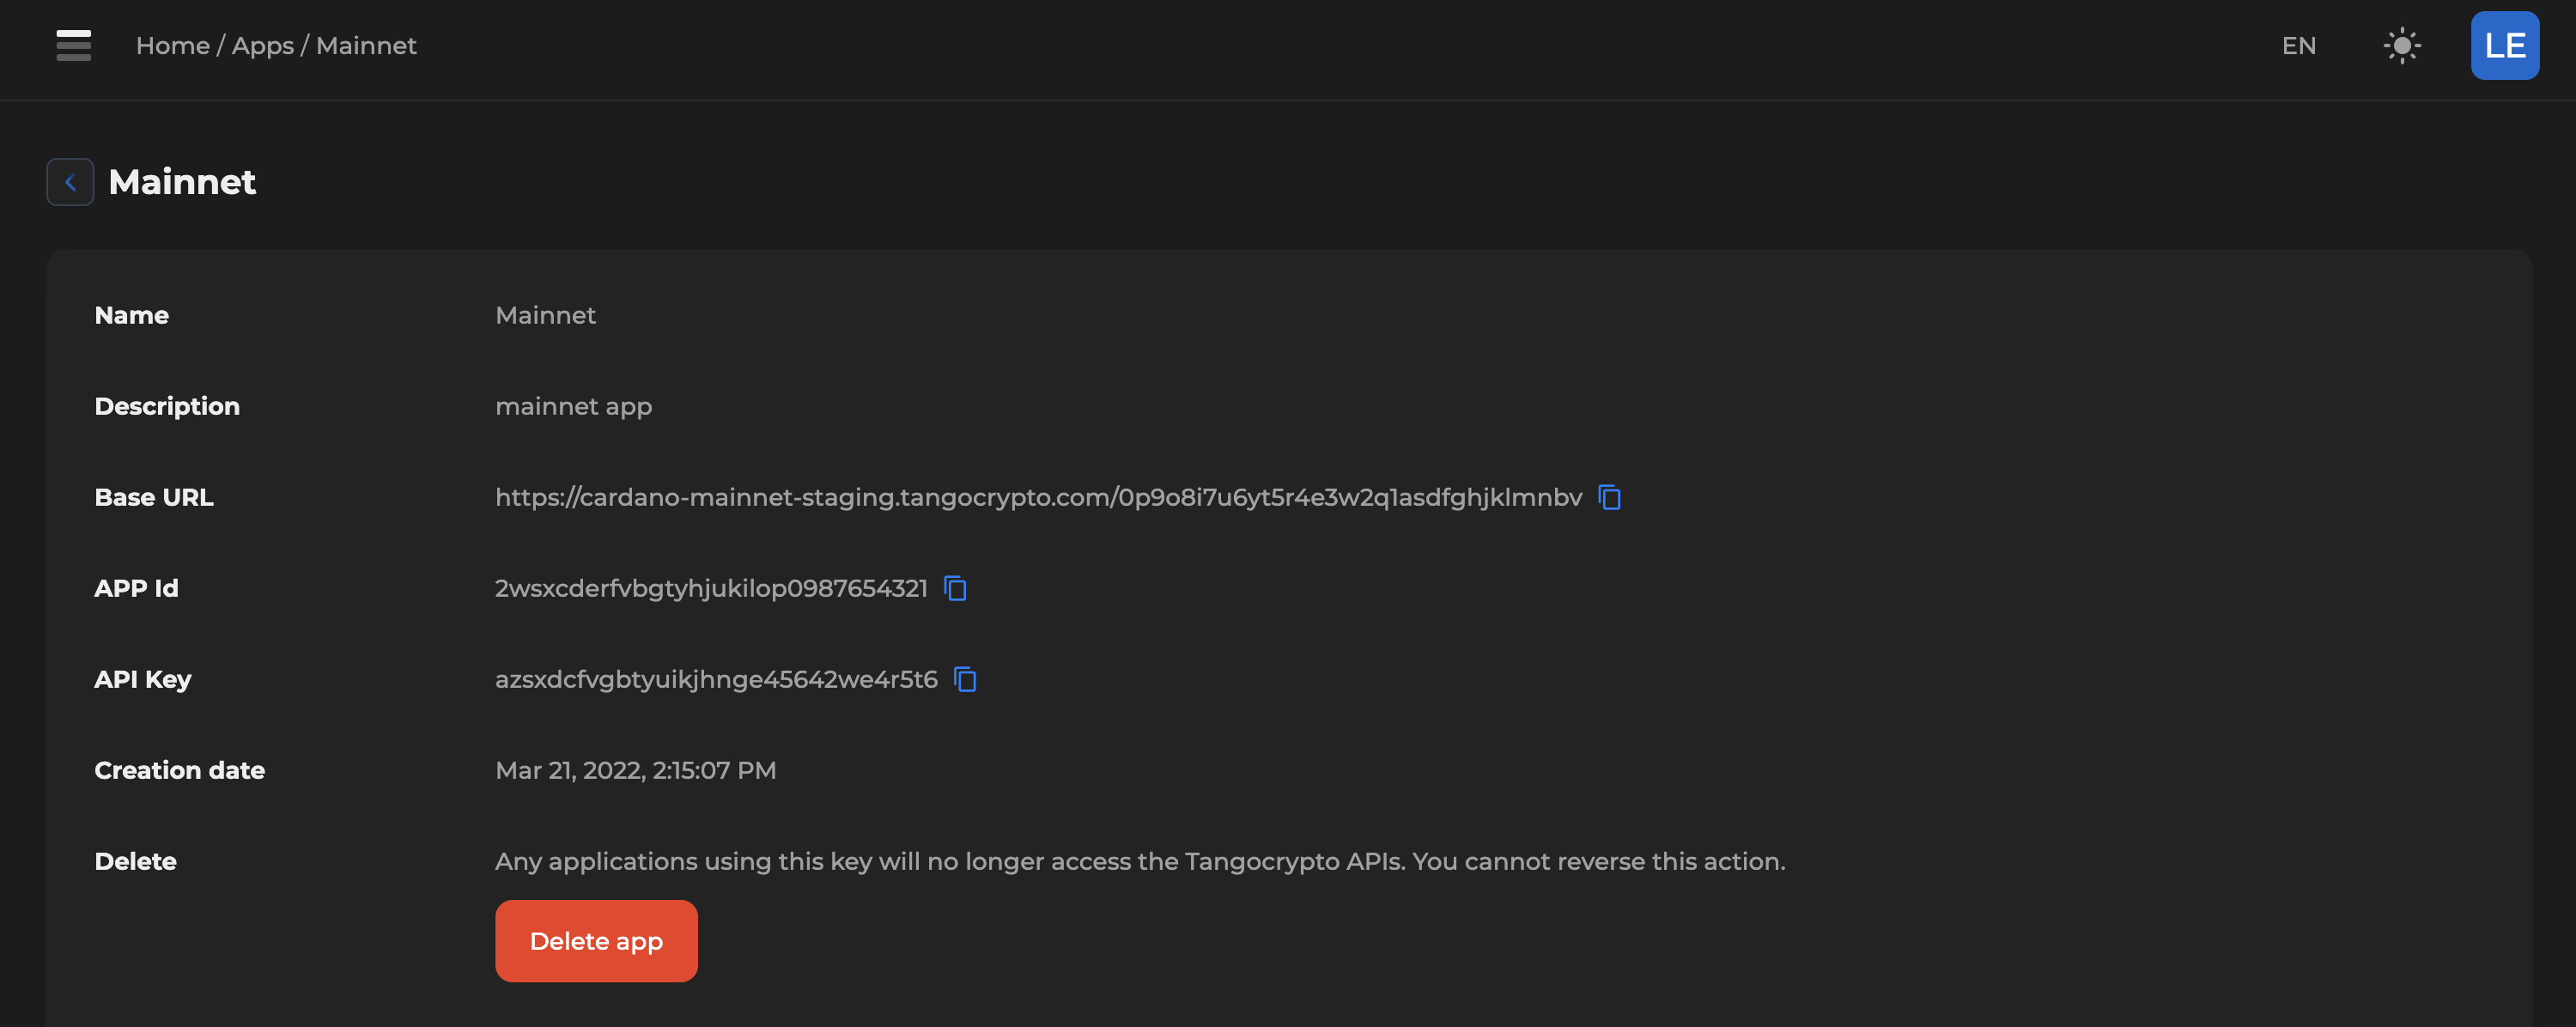Open the LE user avatar menu

click(x=2504, y=45)
